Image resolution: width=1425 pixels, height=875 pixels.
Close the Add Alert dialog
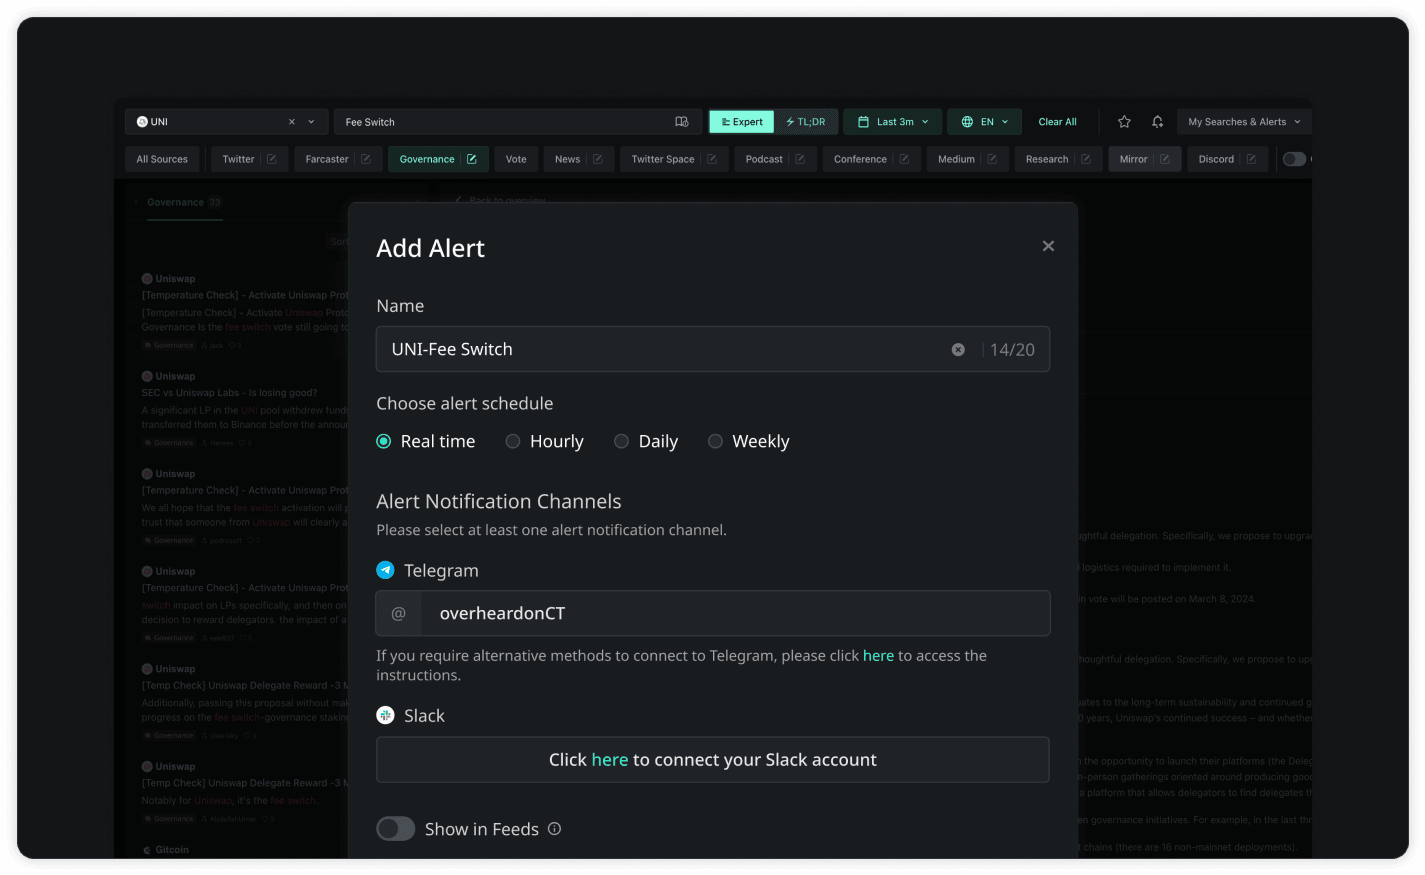click(x=1048, y=246)
